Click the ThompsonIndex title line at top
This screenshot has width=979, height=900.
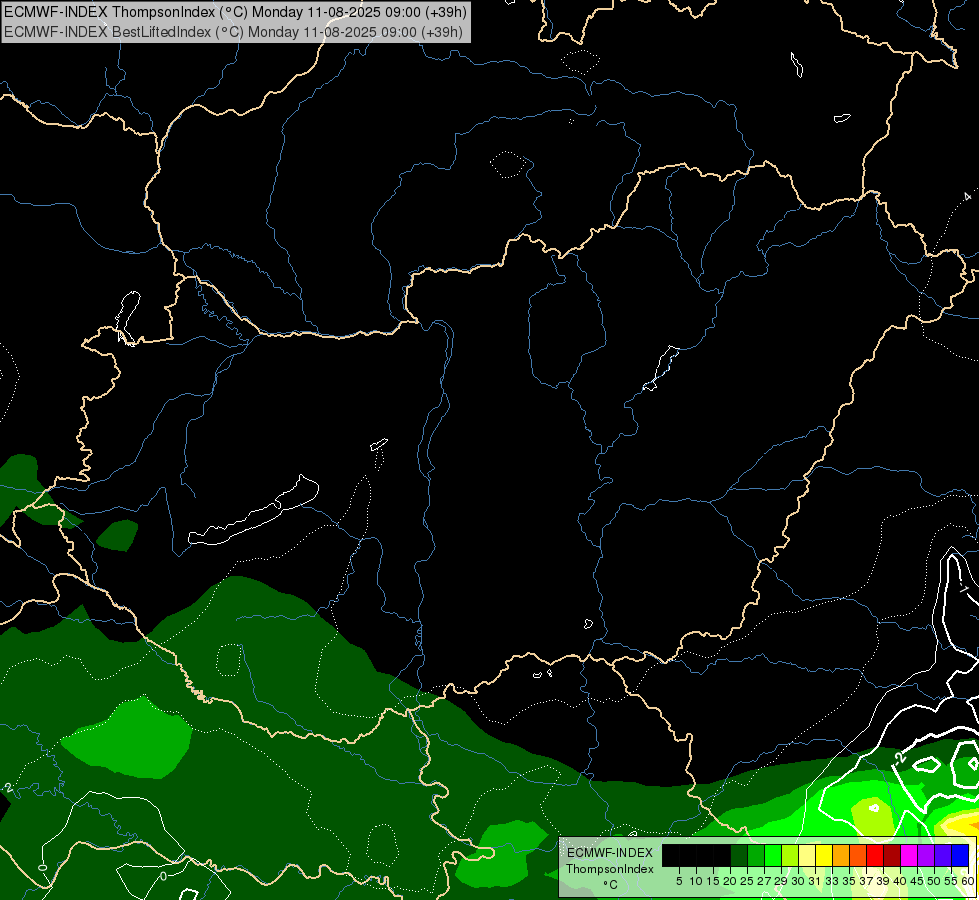pyautogui.click(x=235, y=12)
